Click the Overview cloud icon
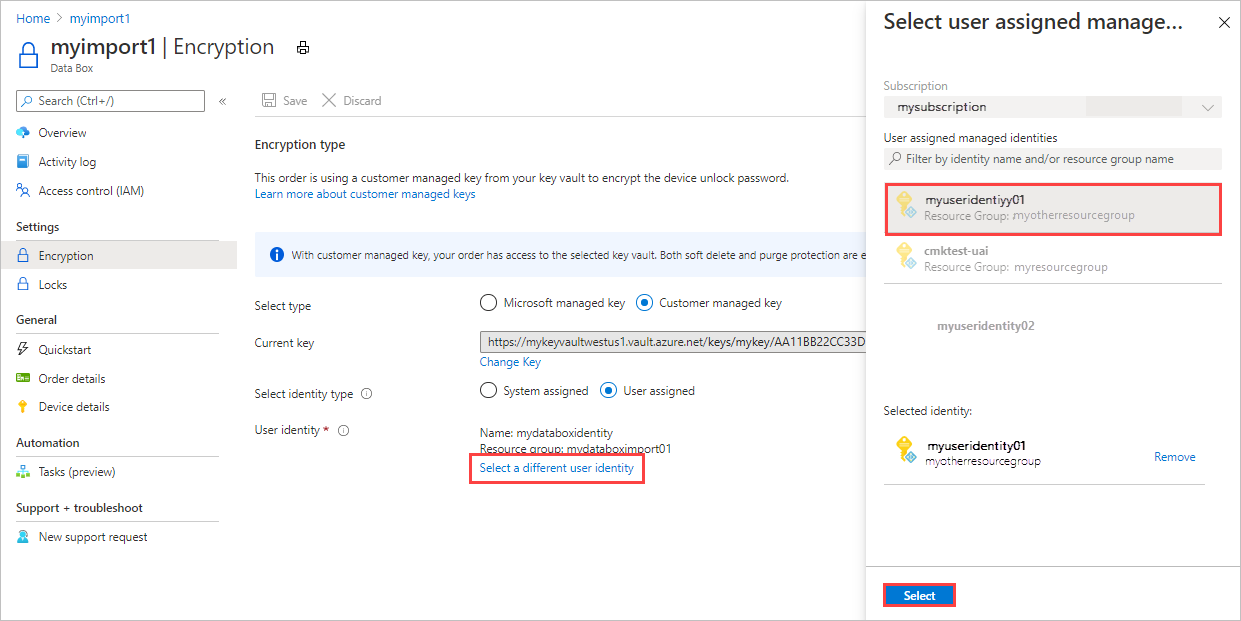Viewport: 1241px width, 621px height. tap(23, 133)
